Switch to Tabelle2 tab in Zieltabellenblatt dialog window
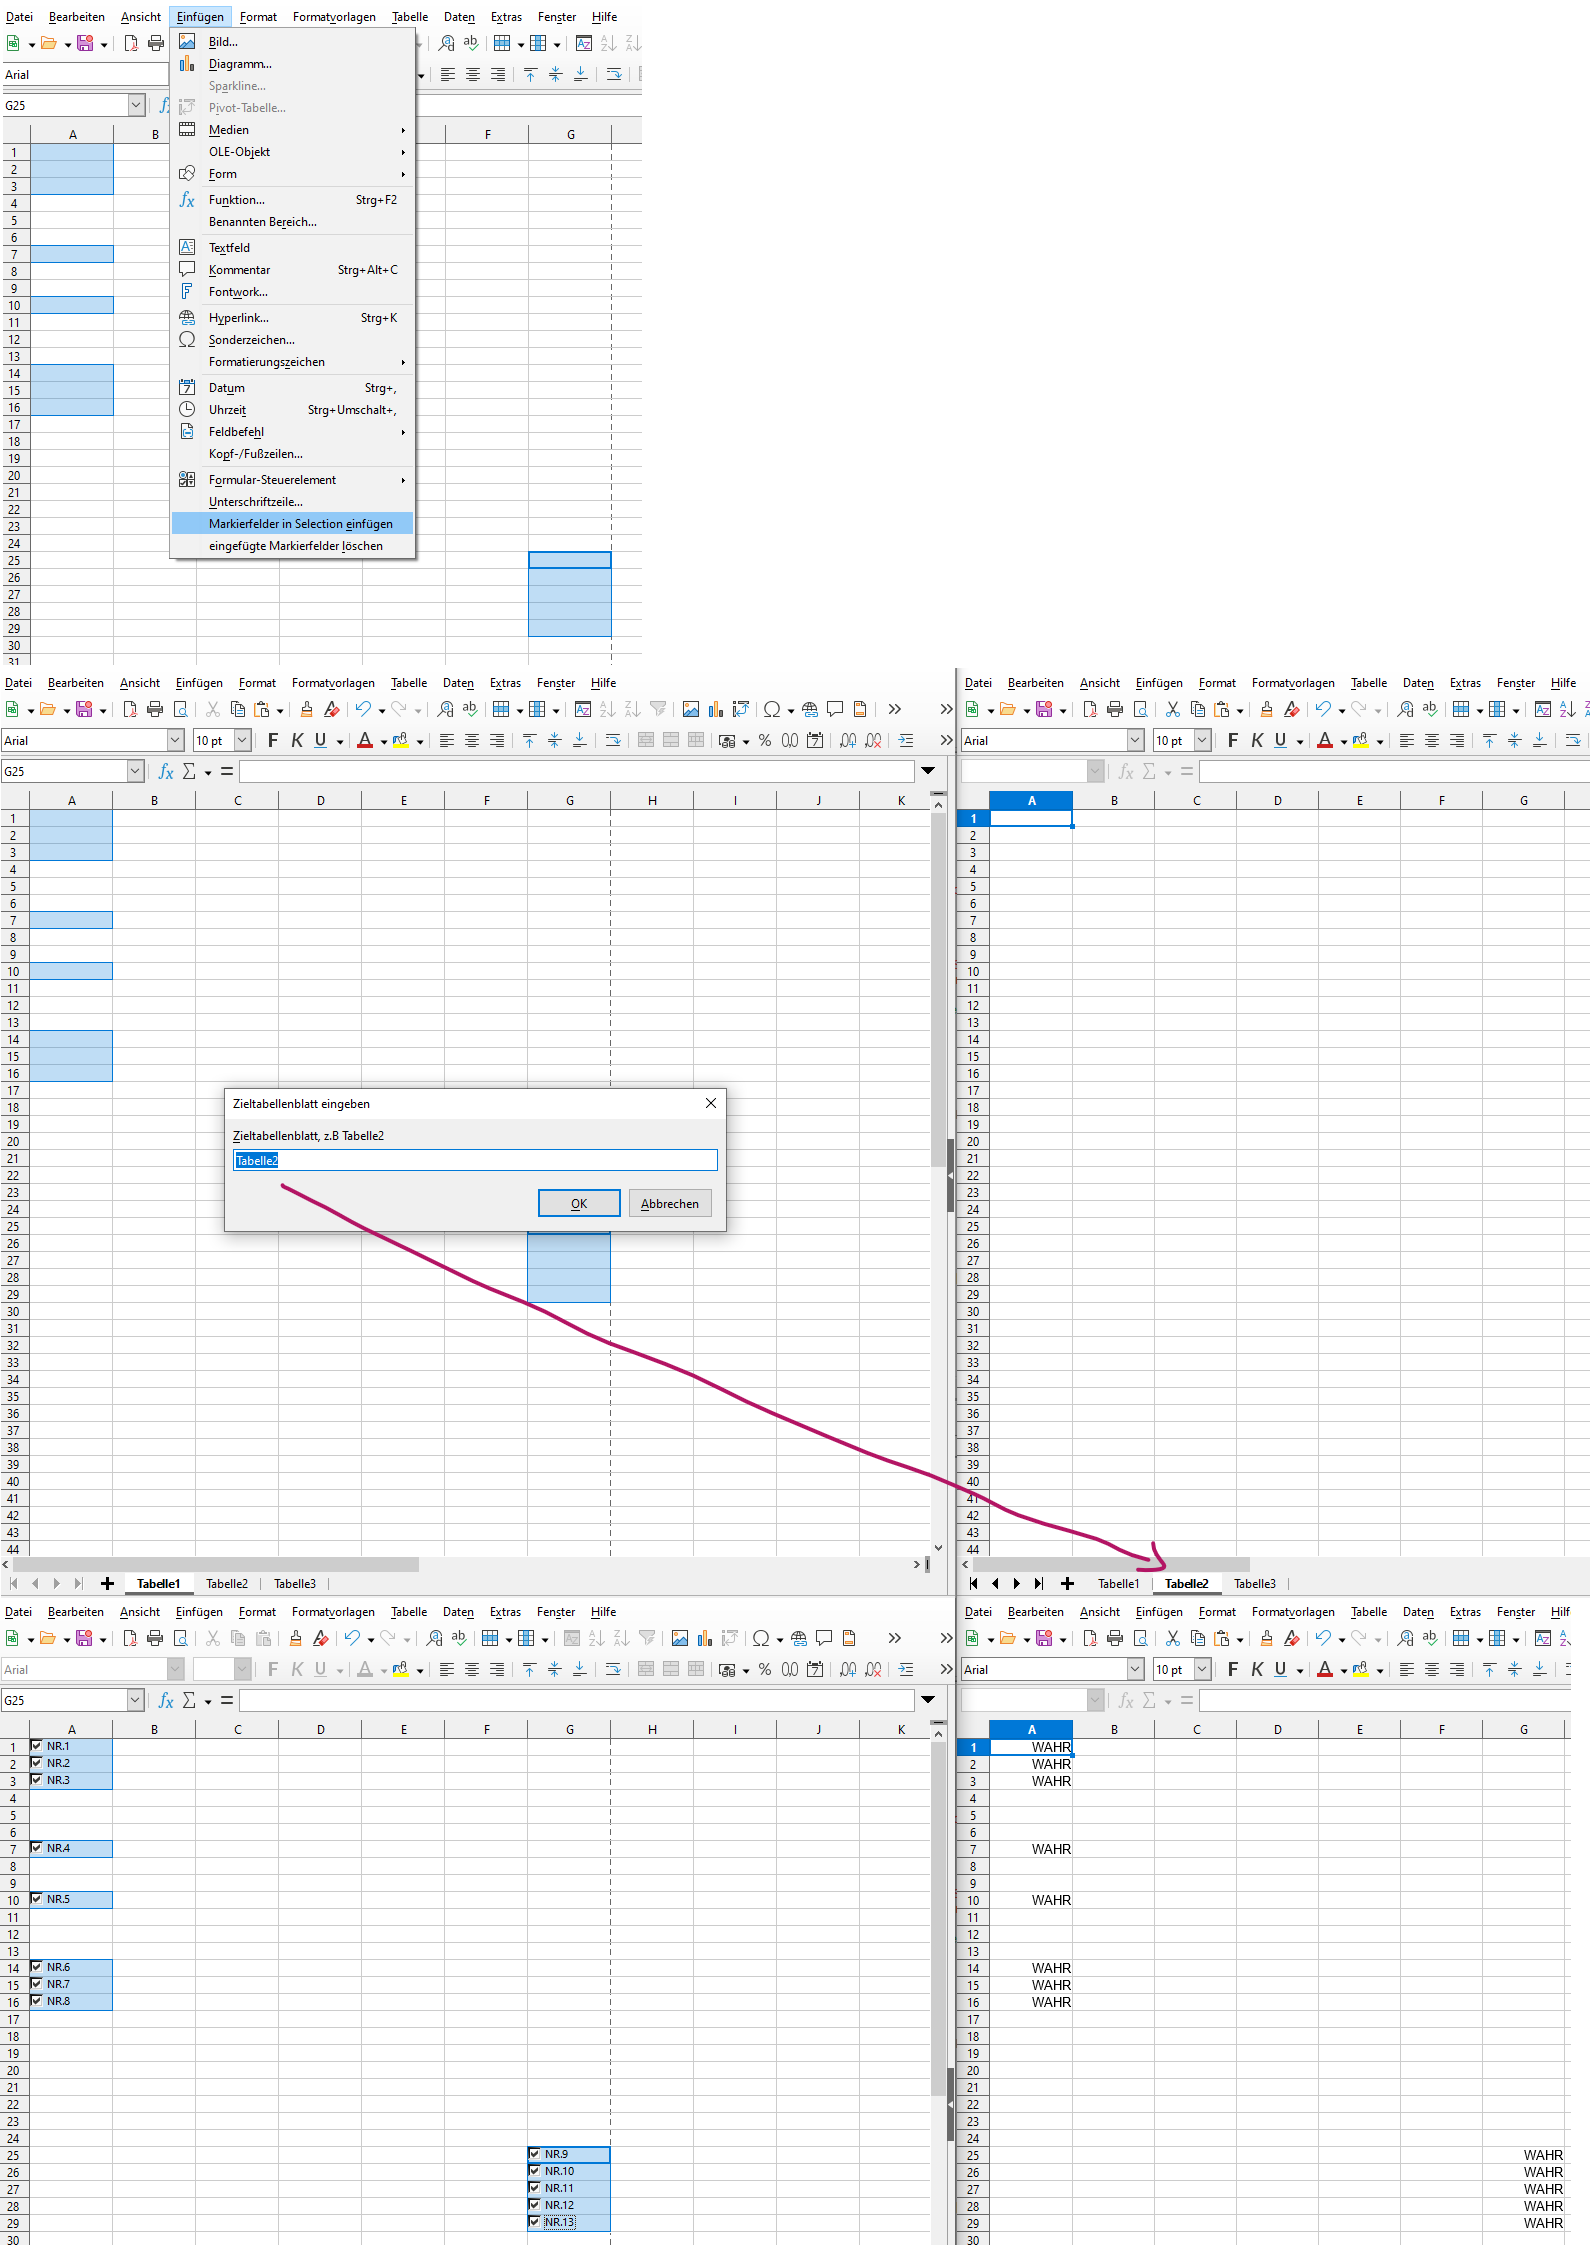This screenshot has width=1590, height=2245. point(227,1584)
